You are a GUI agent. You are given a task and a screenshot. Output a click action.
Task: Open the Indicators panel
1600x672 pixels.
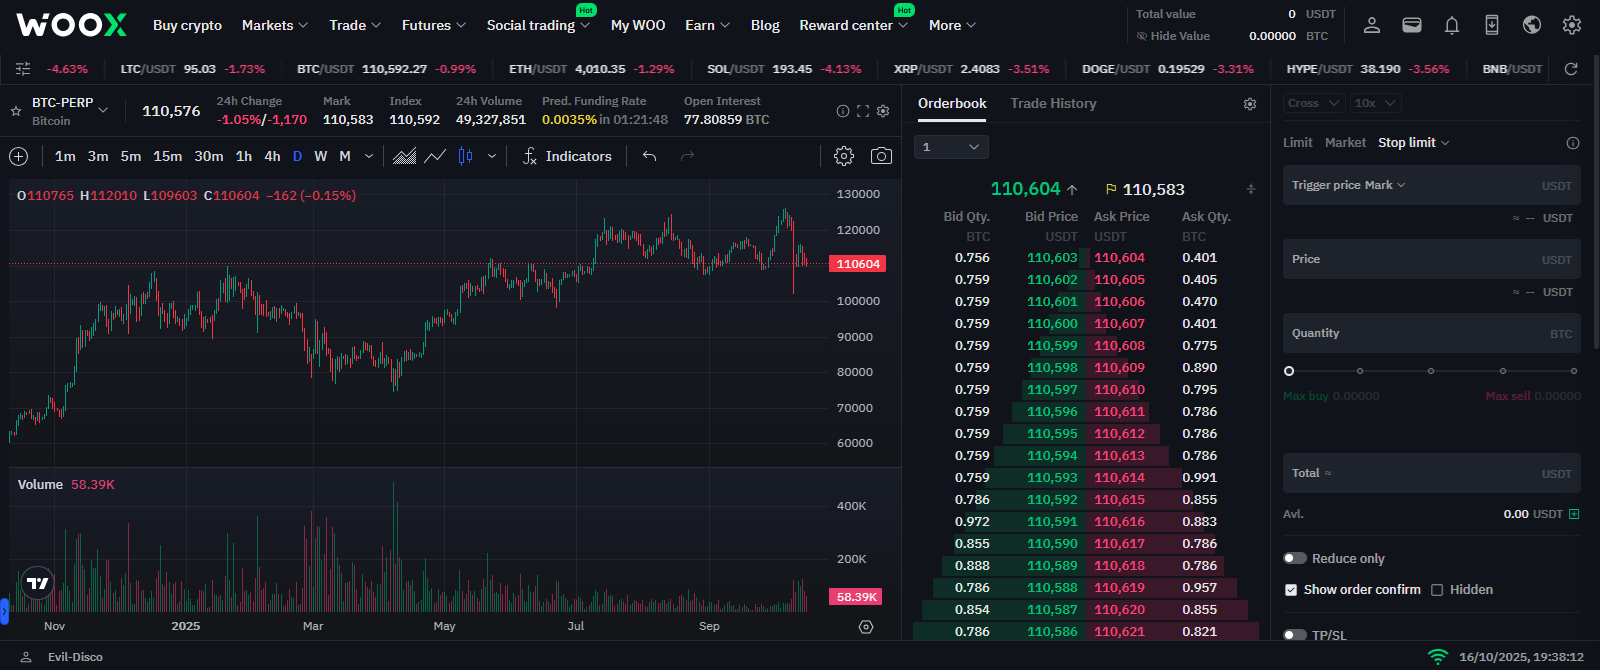pyautogui.click(x=567, y=156)
